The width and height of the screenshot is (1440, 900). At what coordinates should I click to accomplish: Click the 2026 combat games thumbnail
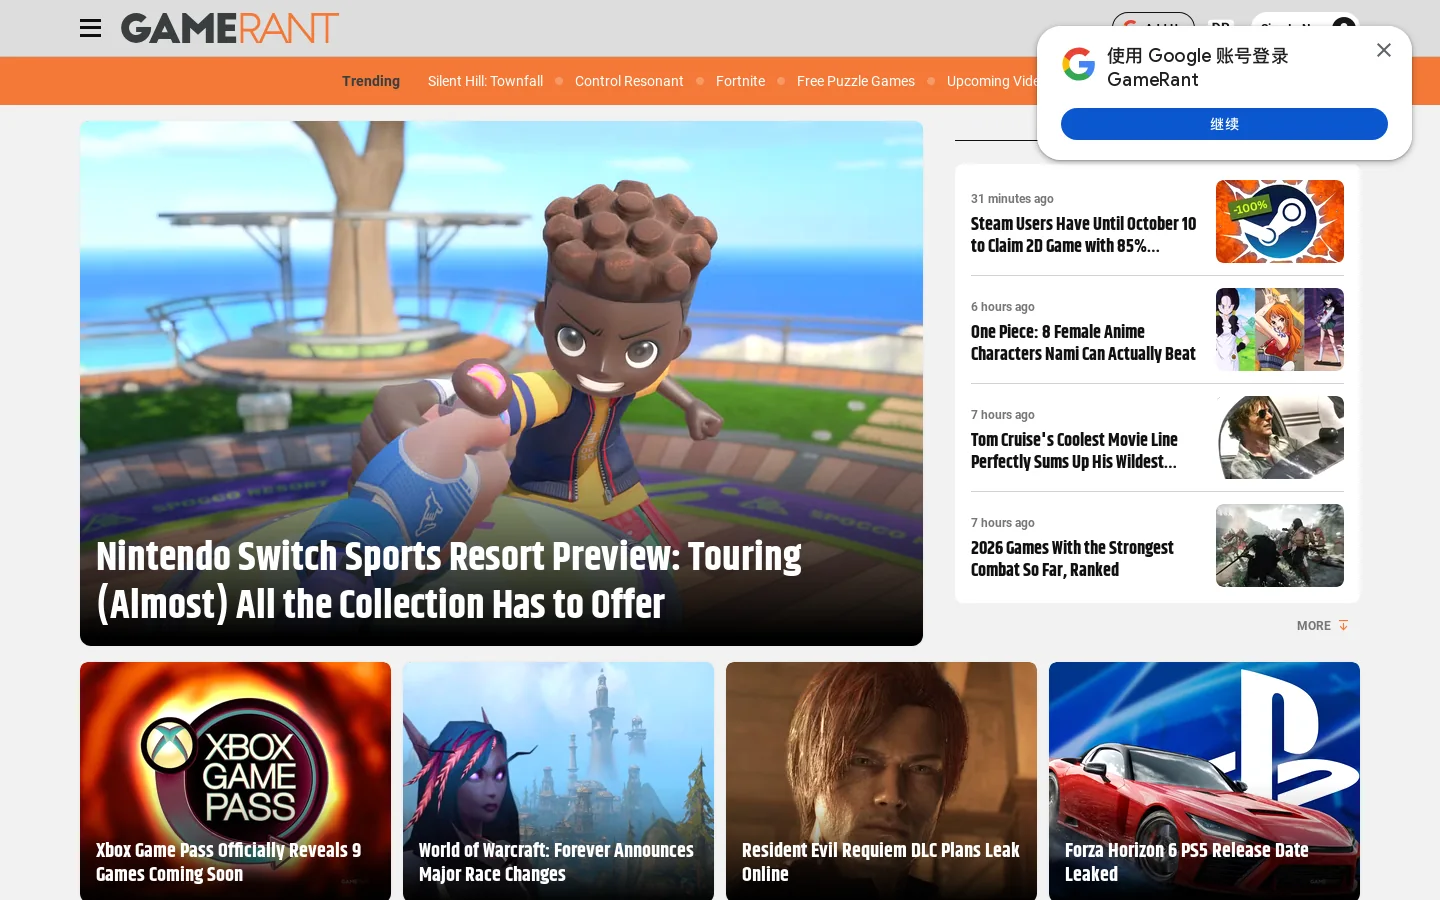[1280, 546]
